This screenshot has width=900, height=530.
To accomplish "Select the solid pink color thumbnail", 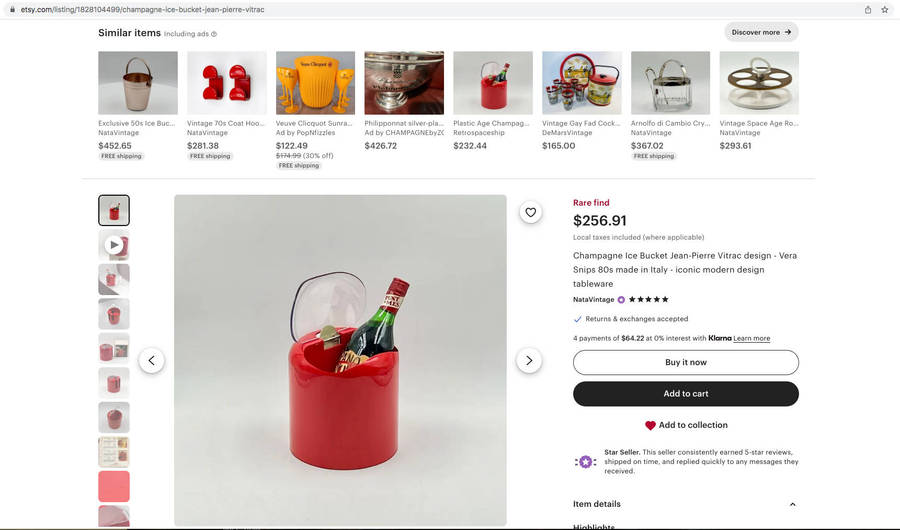I will (x=114, y=486).
